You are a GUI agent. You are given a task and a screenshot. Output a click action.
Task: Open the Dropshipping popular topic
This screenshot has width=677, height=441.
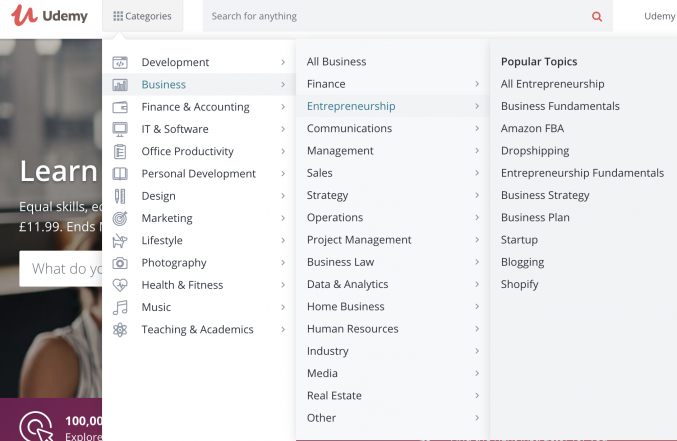pos(535,151)
